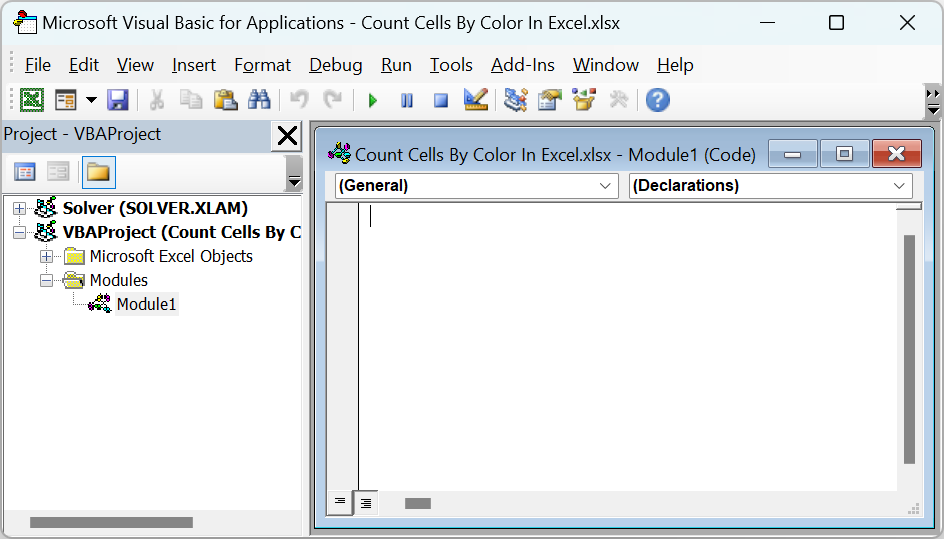Click the code window horizontal scrollbar thumb
The height and width of the screenshot is (539, 944).
coord(418,503)
